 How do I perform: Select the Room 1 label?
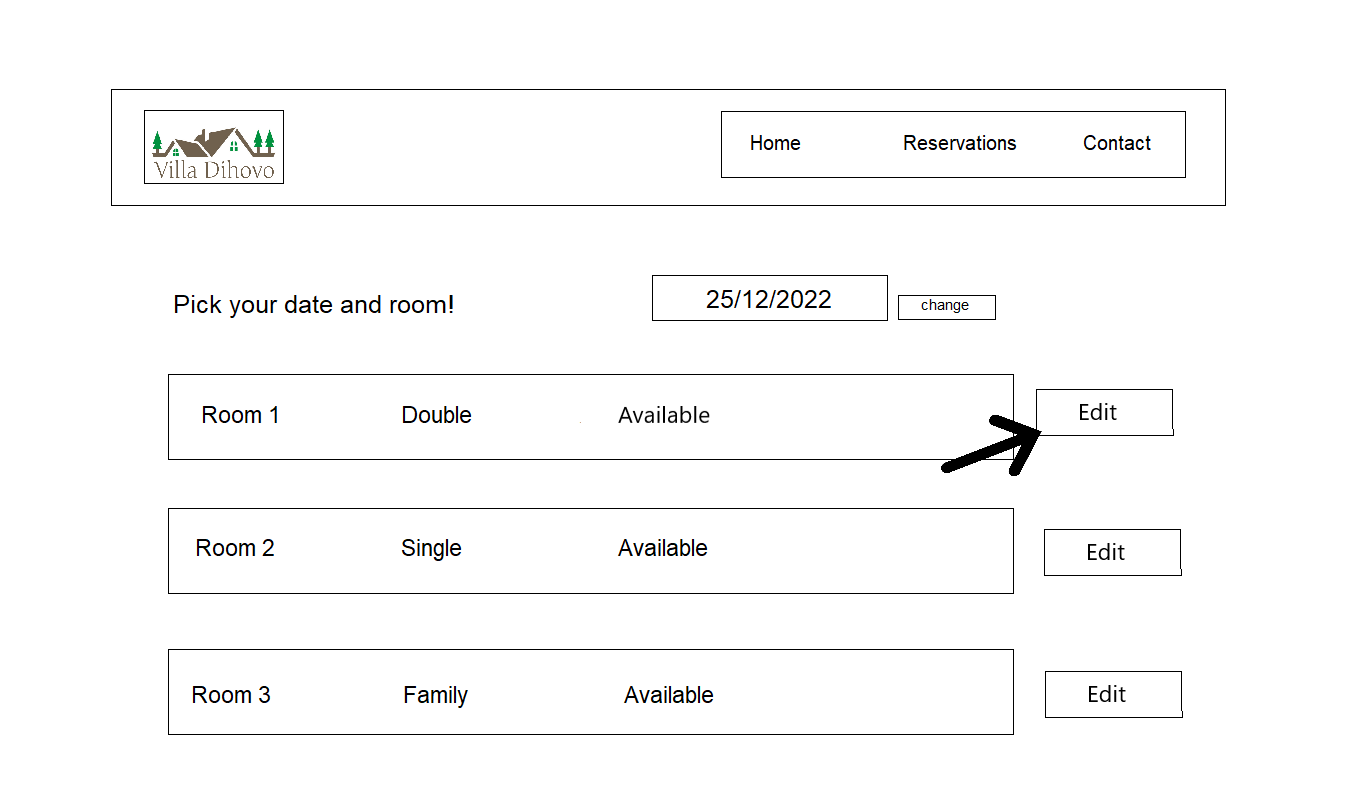pos(240,415)
